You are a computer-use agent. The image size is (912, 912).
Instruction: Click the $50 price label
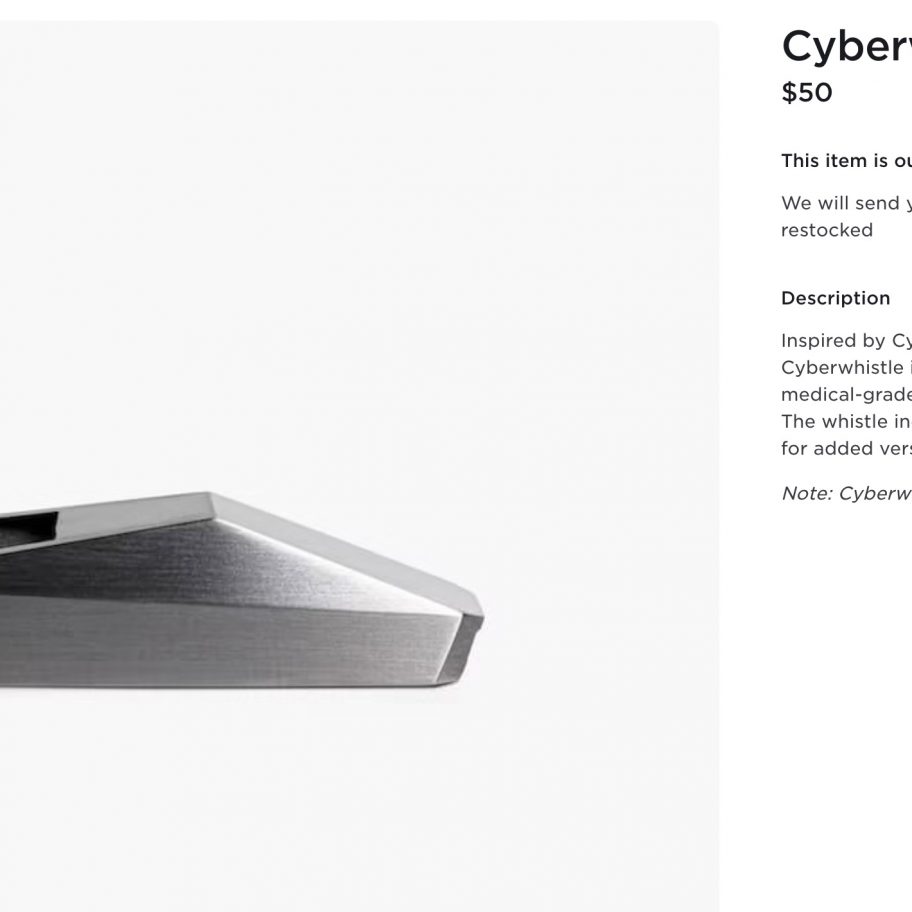(807, 92)
